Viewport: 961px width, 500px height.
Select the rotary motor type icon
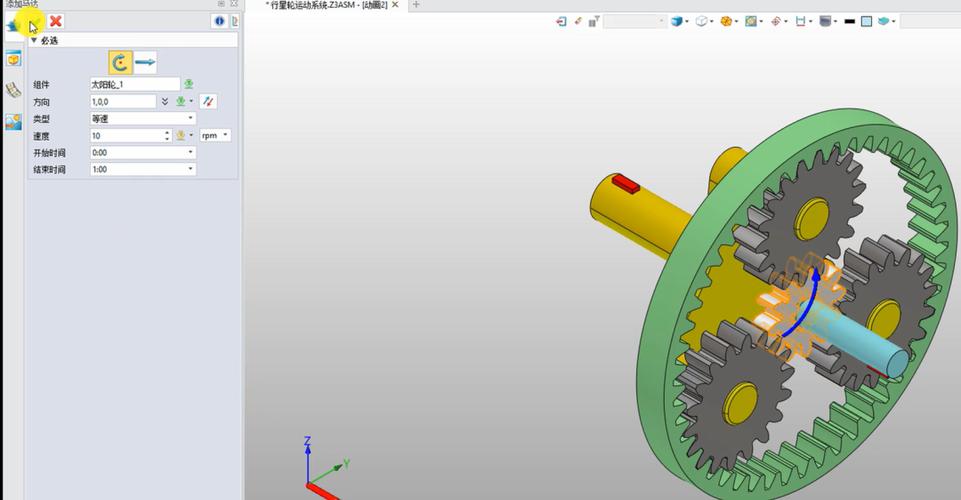(x=121, y=62)
